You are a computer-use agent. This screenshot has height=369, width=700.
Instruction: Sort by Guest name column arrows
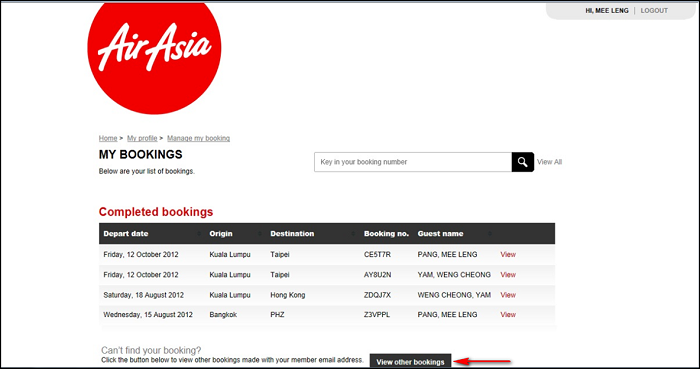(x=490, y=234)
